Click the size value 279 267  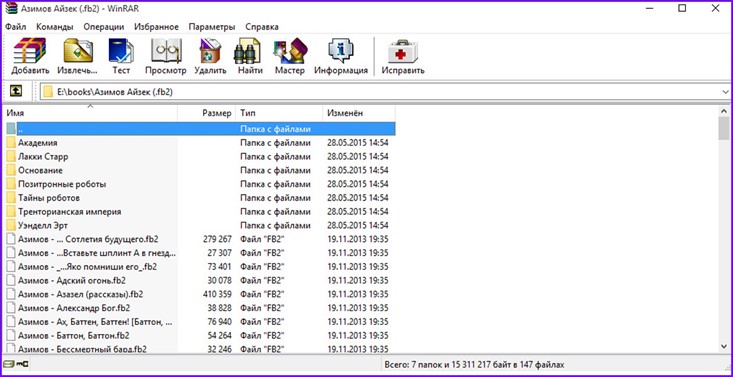coord(217,239)
